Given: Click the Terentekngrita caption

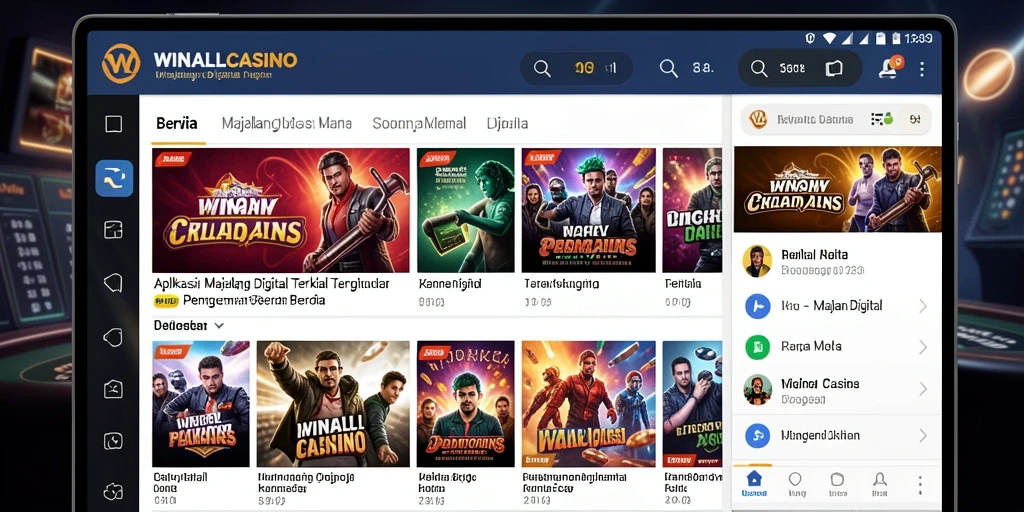Looking at the screenshot, I should (562, 284).
